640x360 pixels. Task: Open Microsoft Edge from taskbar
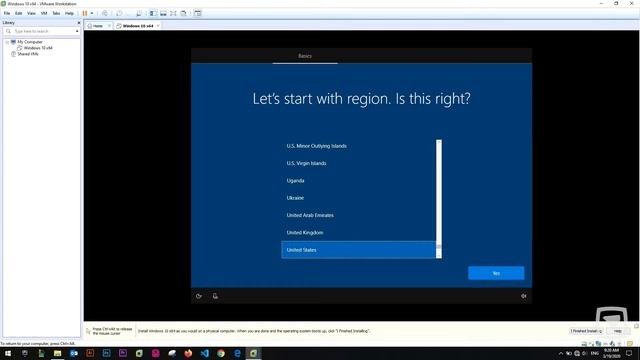pyautogui.click(x=237, y=353)
